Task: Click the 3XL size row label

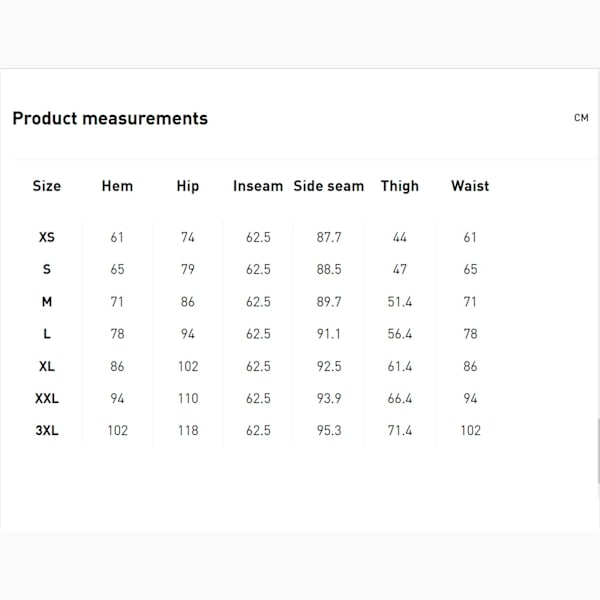Action: tap(47, 430)
